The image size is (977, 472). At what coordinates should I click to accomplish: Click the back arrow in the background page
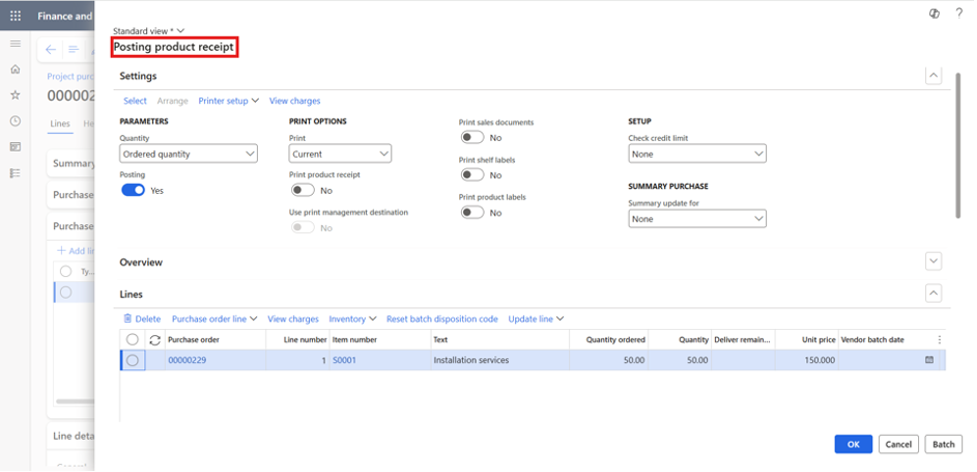tap(51, 50)
